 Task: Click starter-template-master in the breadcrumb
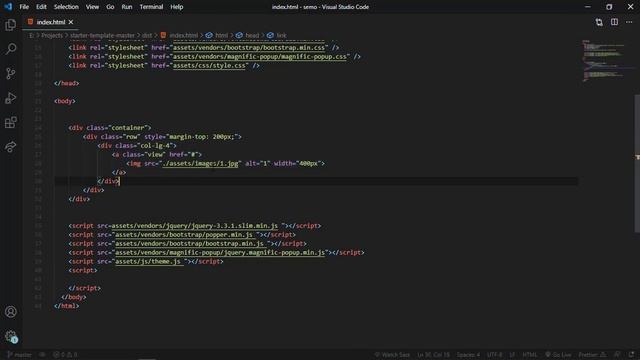tap(102, 36)
